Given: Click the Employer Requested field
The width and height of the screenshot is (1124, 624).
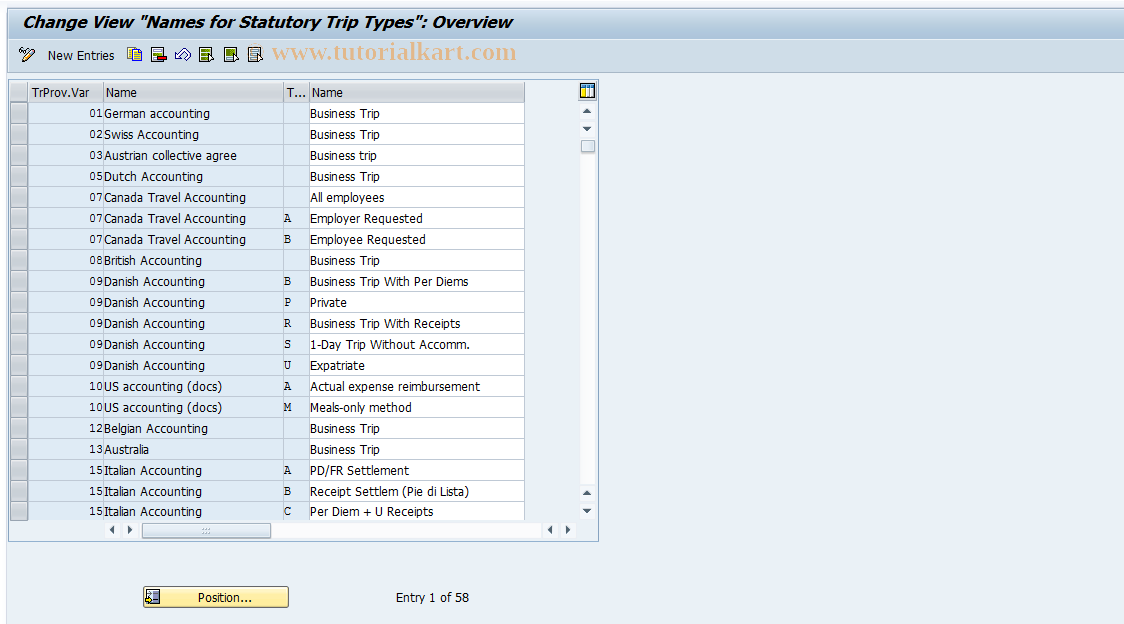Looking at the screenshot, I should pyautogui.click(x=416, y=219).
